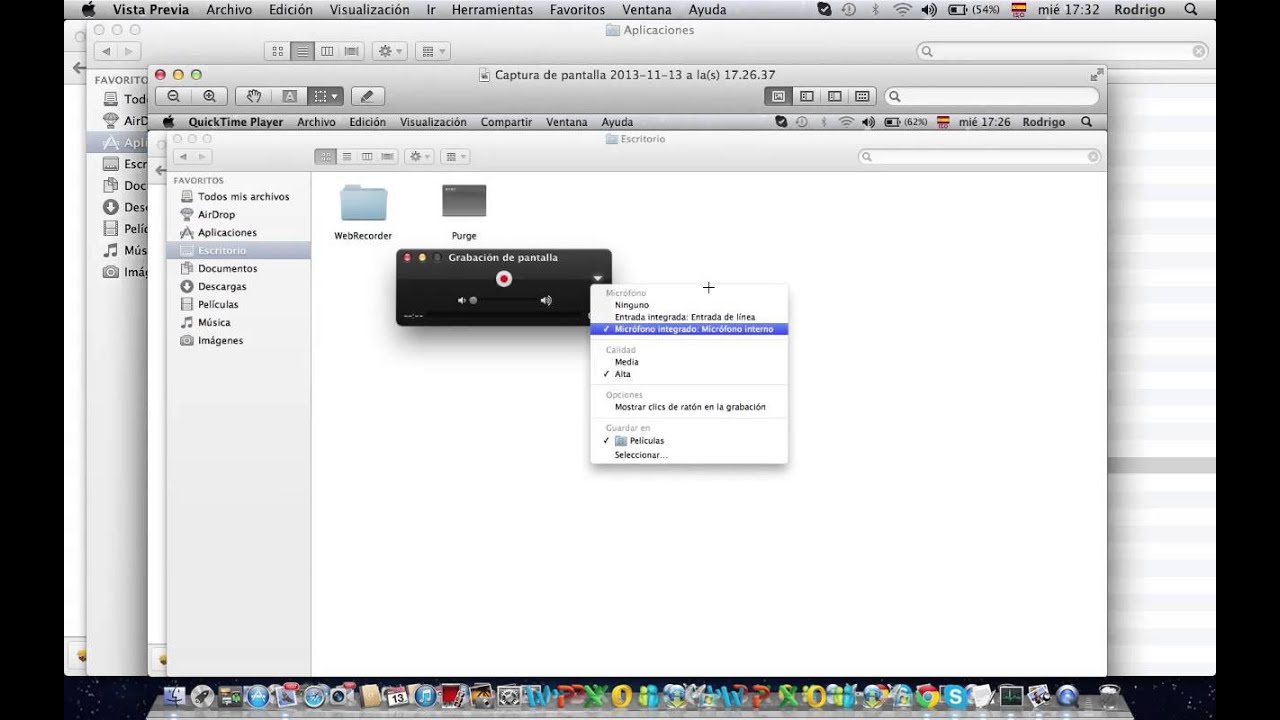Show the edit toolbar with pencil icon
The height and width of the screenshot is (720, 1280).
click(x=367, y=96)
